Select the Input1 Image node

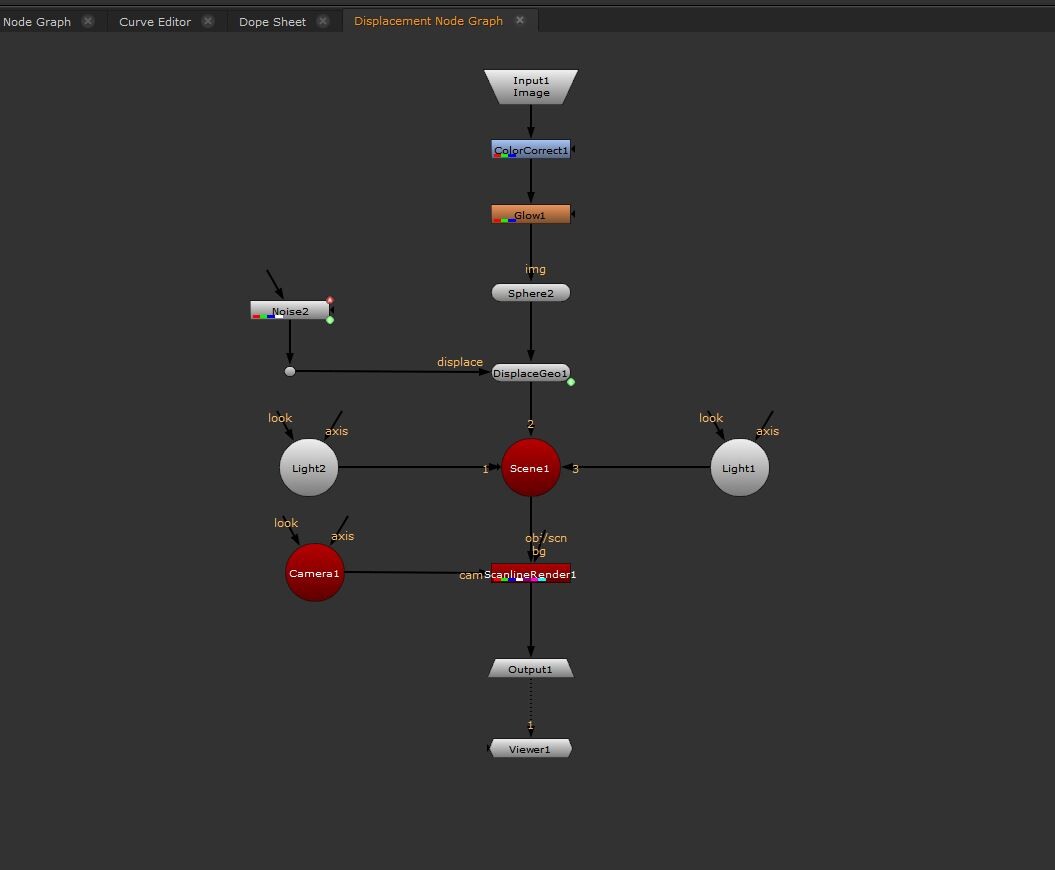[x=530, y=86]
